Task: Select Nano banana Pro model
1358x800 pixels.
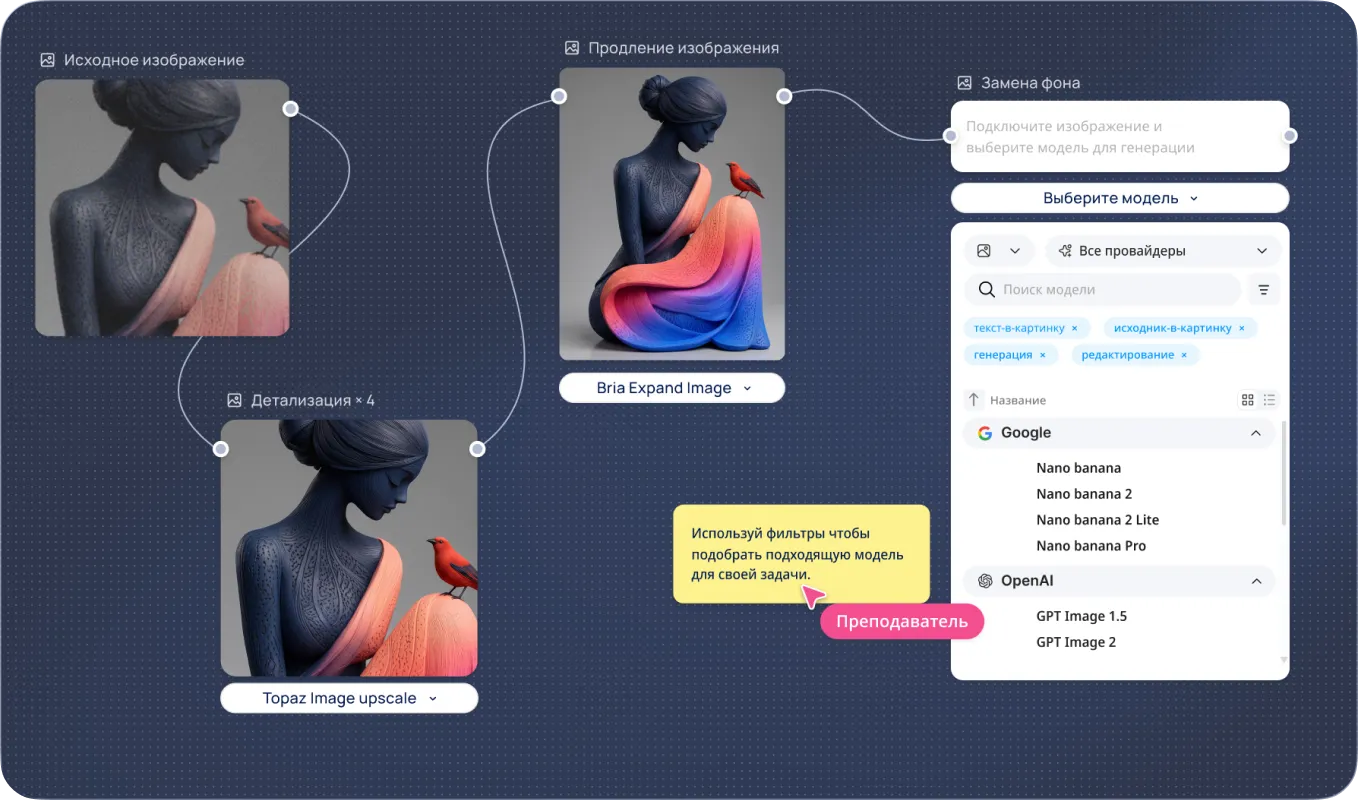Action: (1091, 546)
